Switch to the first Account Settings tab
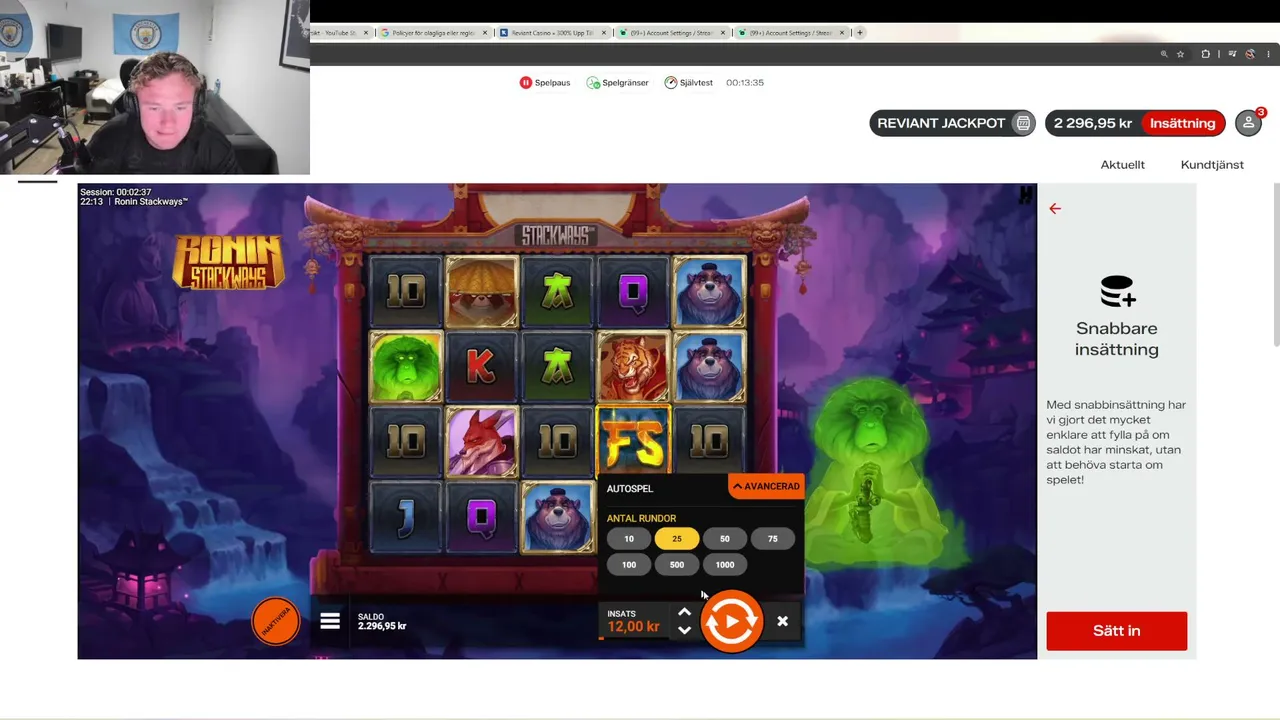 tap(672, 33)
